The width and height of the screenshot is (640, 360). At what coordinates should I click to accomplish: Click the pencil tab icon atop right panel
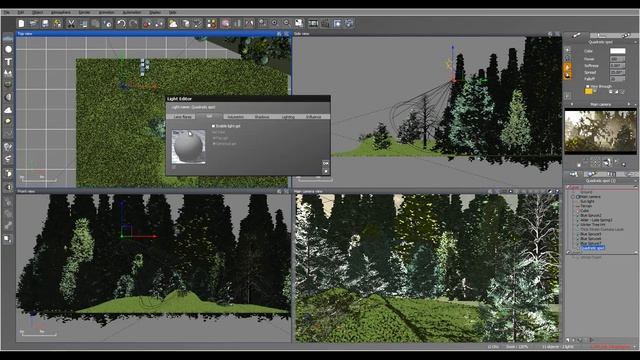point(577,36)
